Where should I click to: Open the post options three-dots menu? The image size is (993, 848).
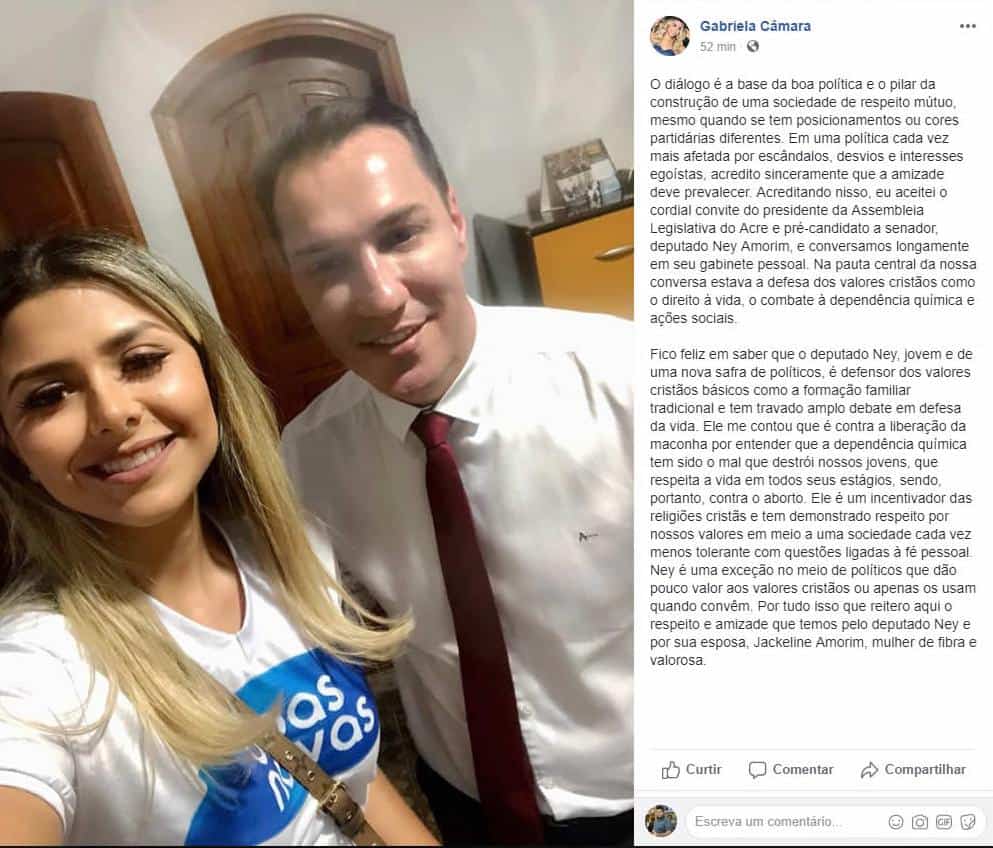(967, 26)
